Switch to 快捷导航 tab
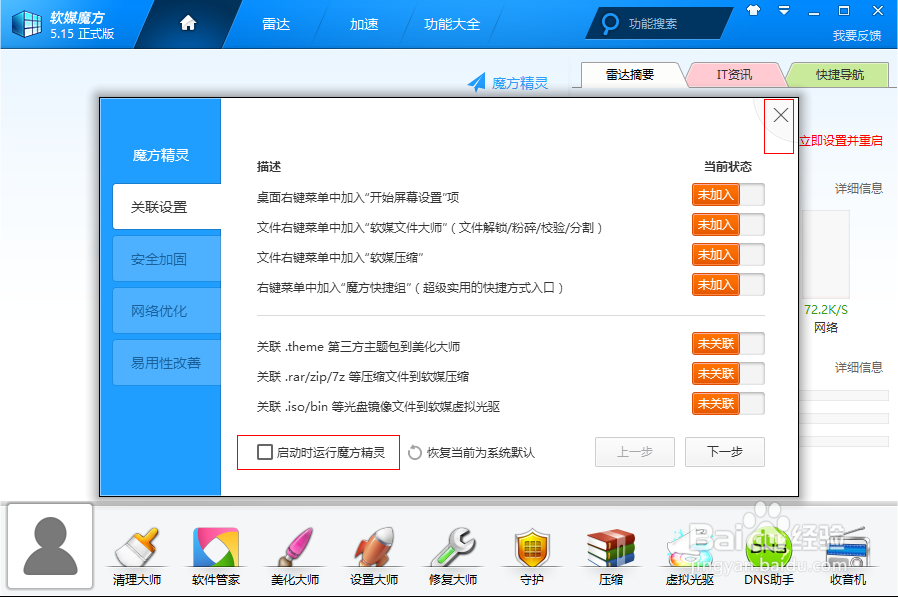The image size is (898, 597). pos(840,74)
